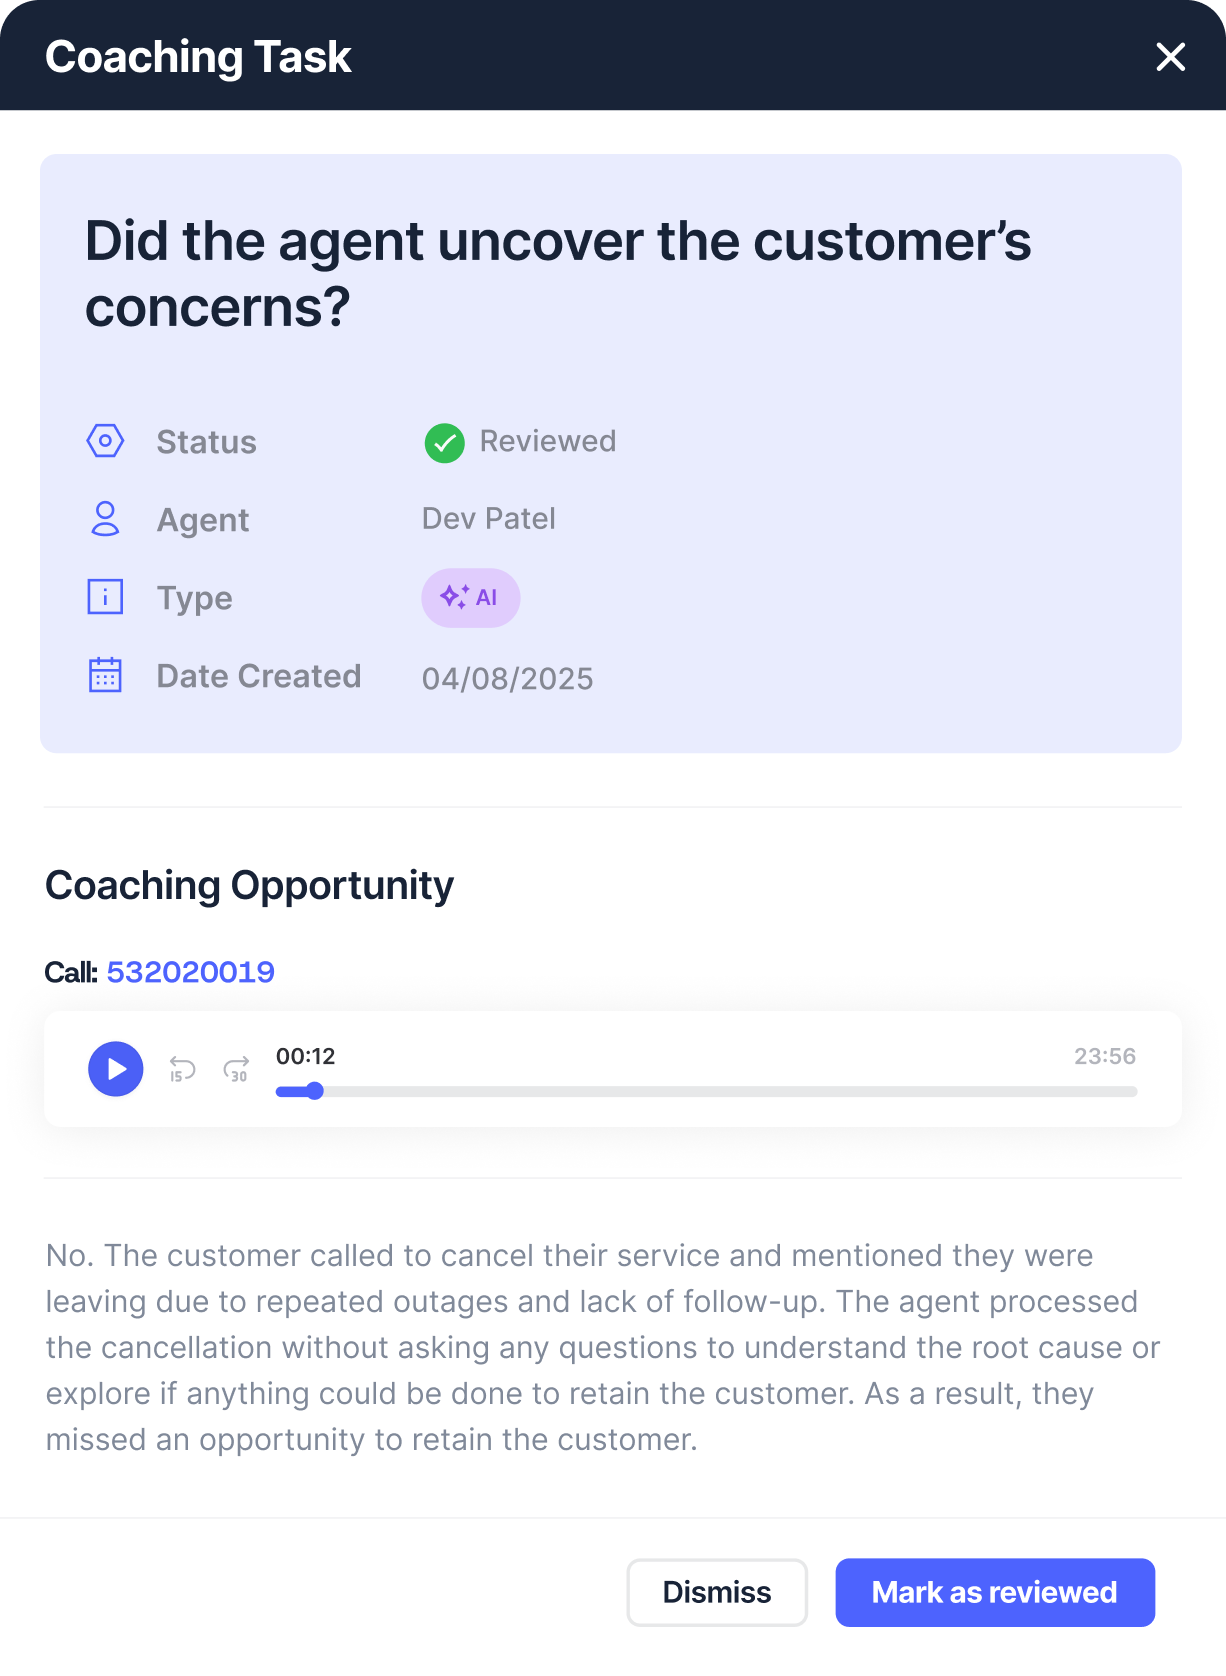Viewport: 1226px width, 1676px height.
Task: Click the Dev Patel agent name
Action: click(x=488, y=519)
